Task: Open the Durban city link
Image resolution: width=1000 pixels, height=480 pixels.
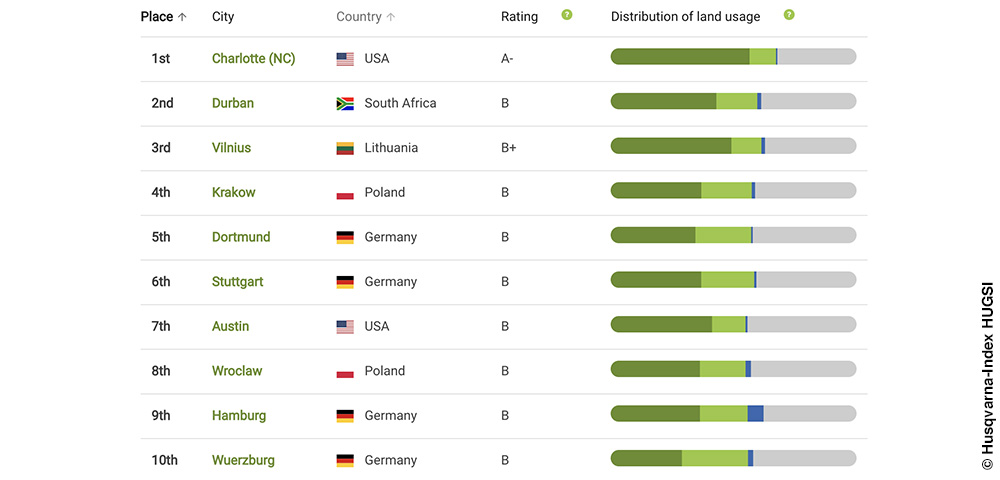Action: 233,103
